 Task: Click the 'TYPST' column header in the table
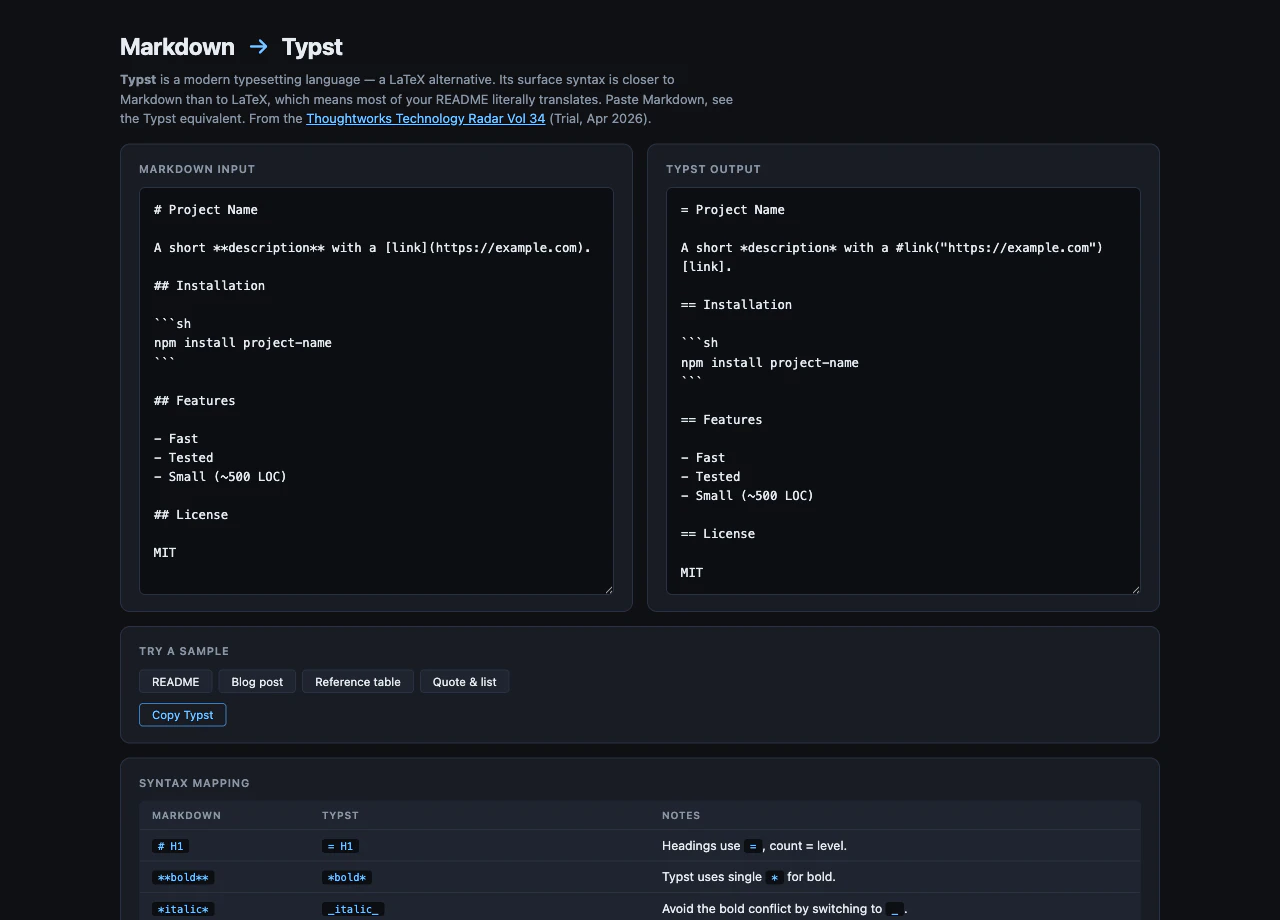click(340, 816)
